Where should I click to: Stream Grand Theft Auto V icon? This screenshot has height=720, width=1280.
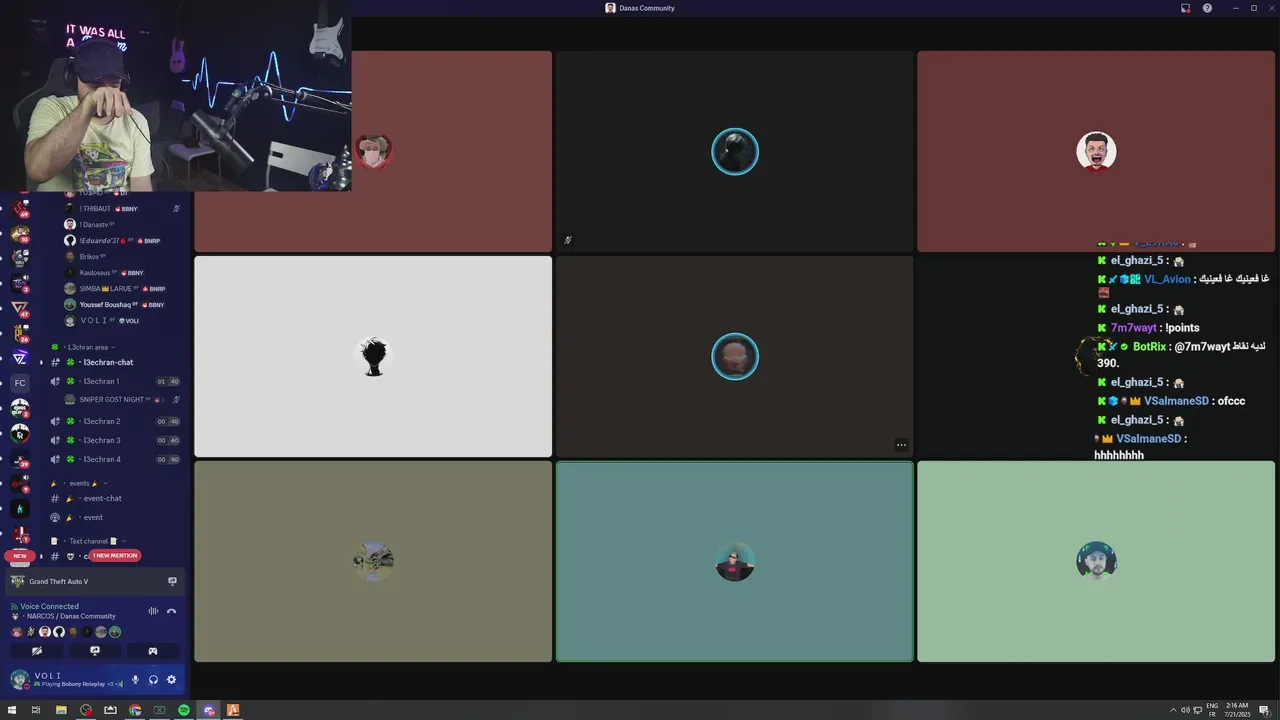(172, 581)
